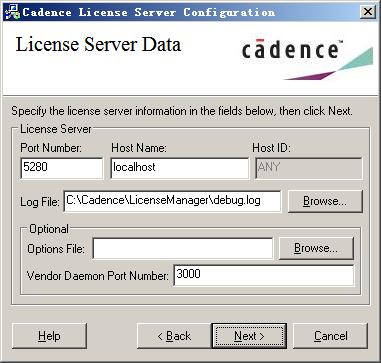381x363 pixels.
Task: Open Help for this dialog
Action: click(x=49, y=336)
